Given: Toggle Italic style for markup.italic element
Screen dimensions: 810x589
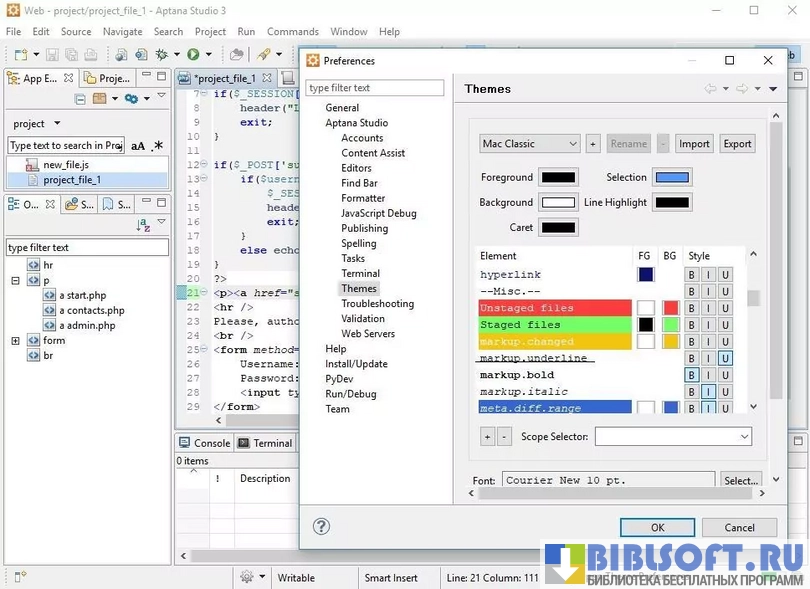Looking at the screenshot, I should tap(708, 392).
